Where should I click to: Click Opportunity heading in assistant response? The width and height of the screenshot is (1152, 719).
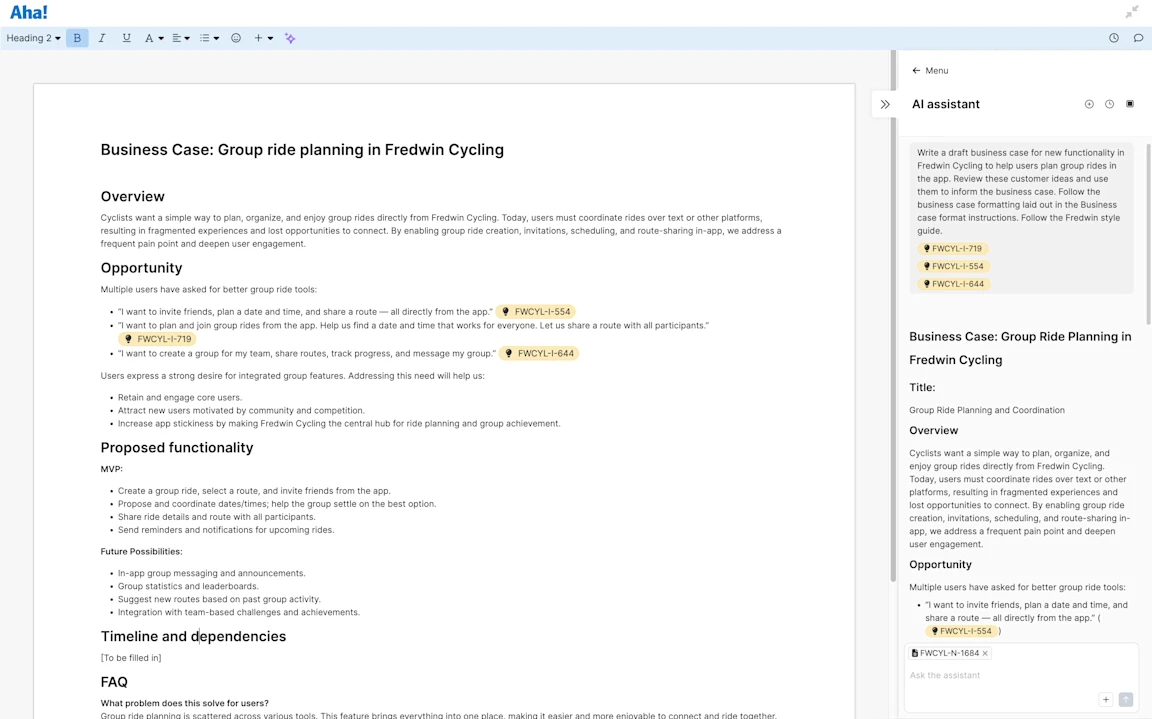pos(940,564)
